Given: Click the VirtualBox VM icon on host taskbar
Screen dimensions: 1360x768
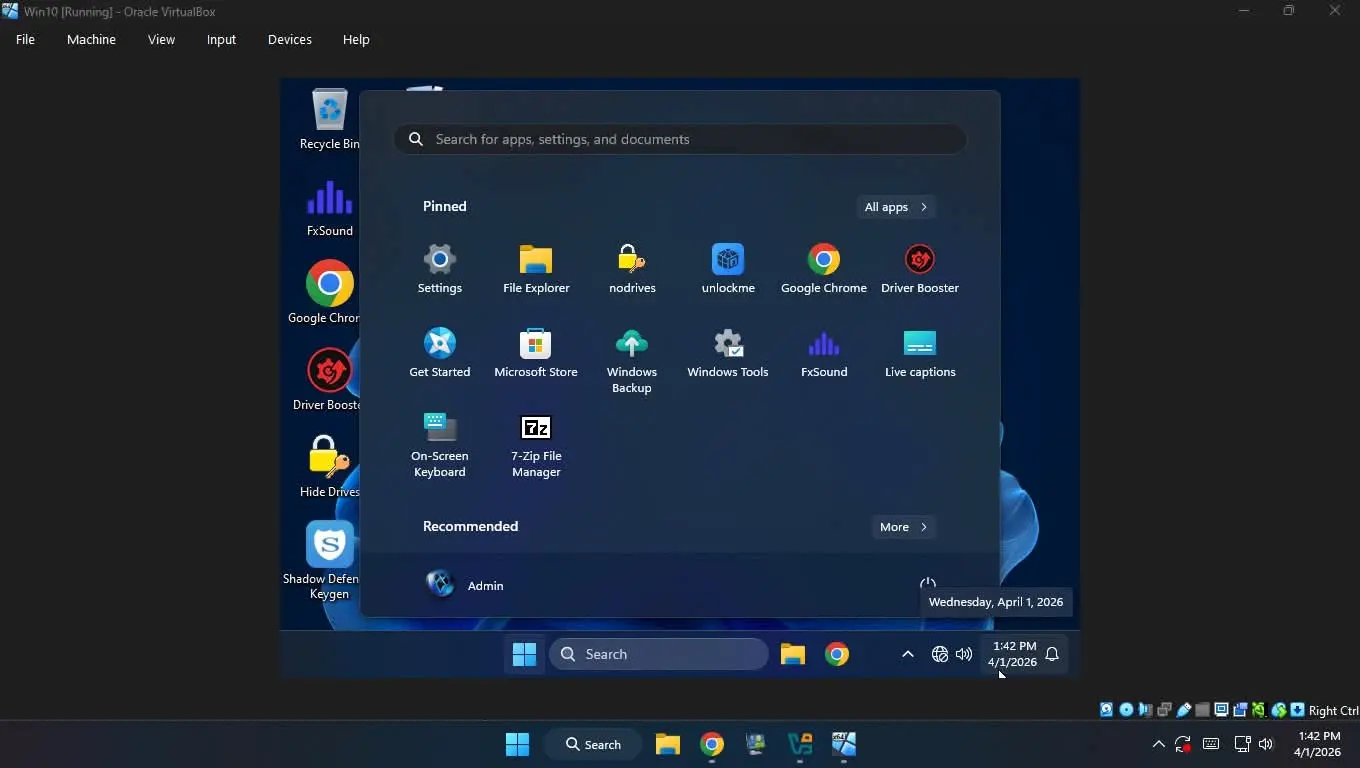Looking at the screenshot, I should [x=844, y=744].
